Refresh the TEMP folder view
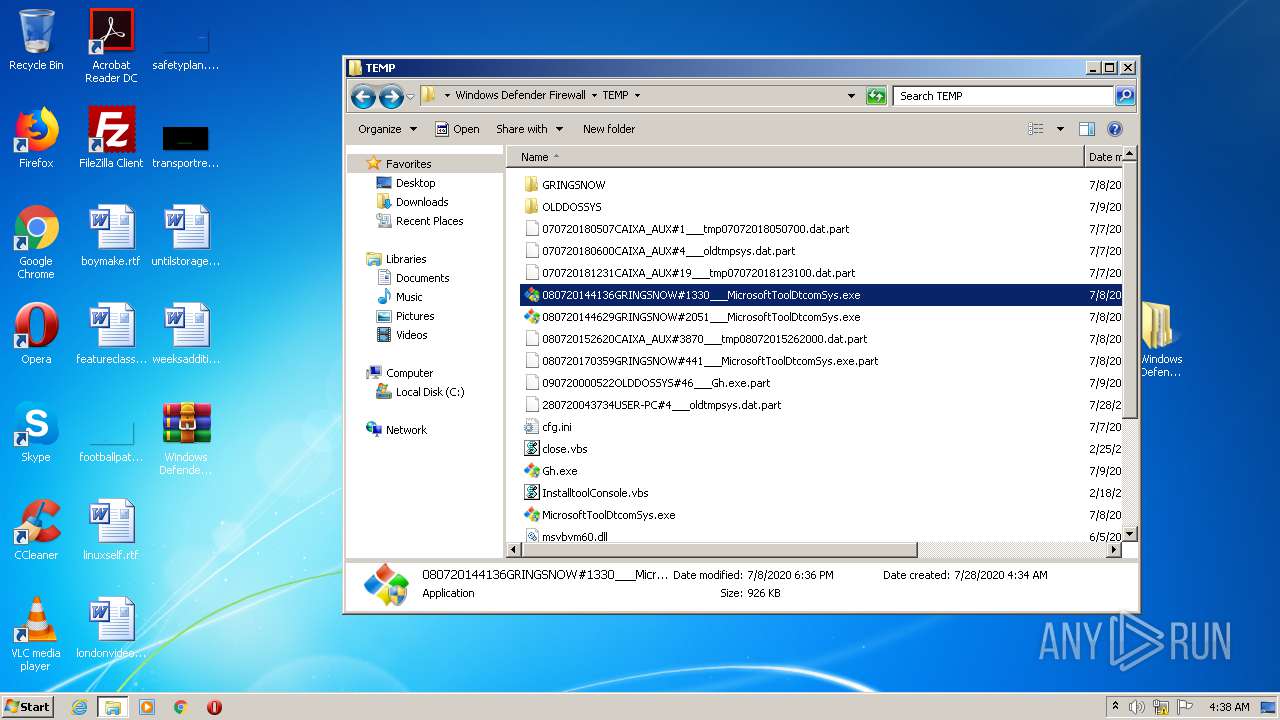This screenshot has height=720, width=1280. pos(876,96)
